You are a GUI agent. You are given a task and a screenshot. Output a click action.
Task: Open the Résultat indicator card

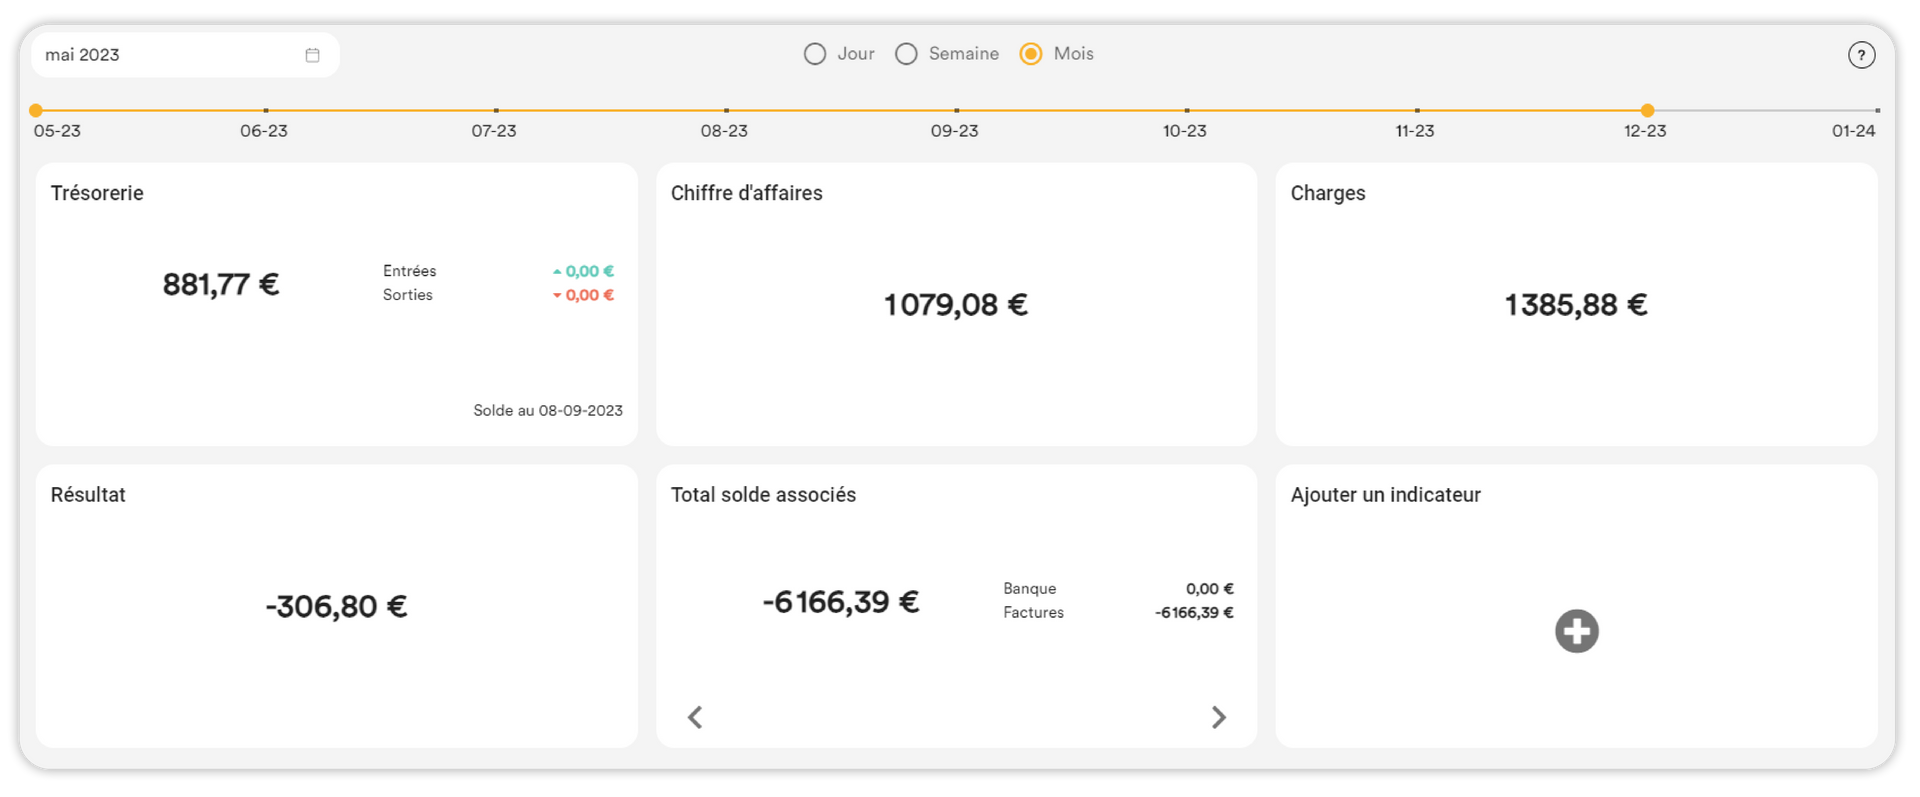pyautogui.click(x=336, y=606)
